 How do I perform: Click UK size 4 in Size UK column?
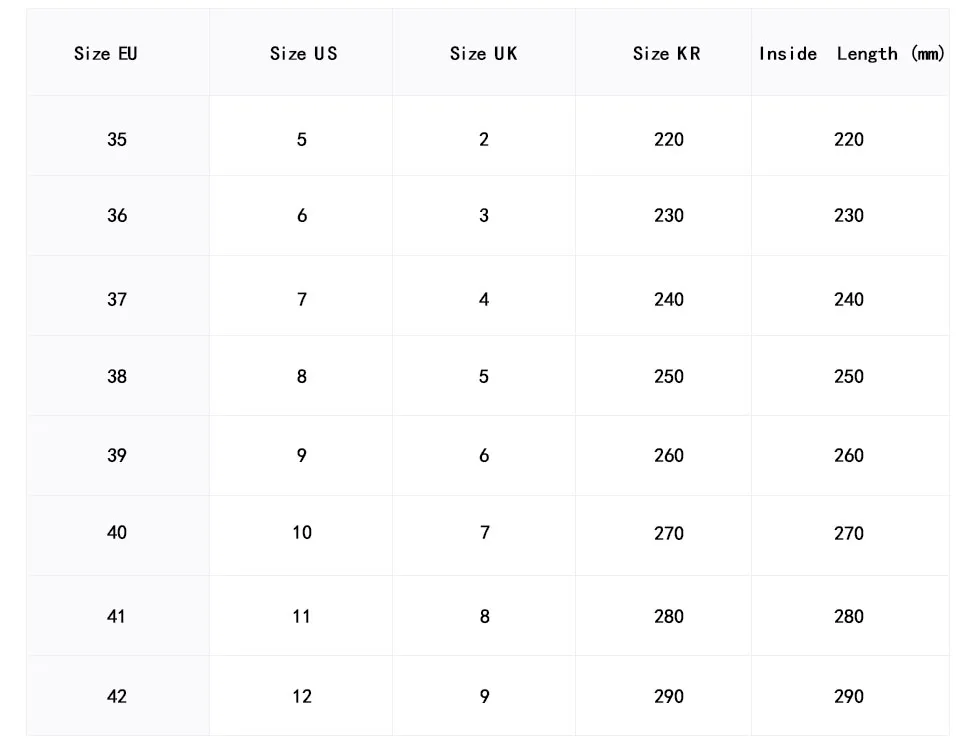pos(484,300)
